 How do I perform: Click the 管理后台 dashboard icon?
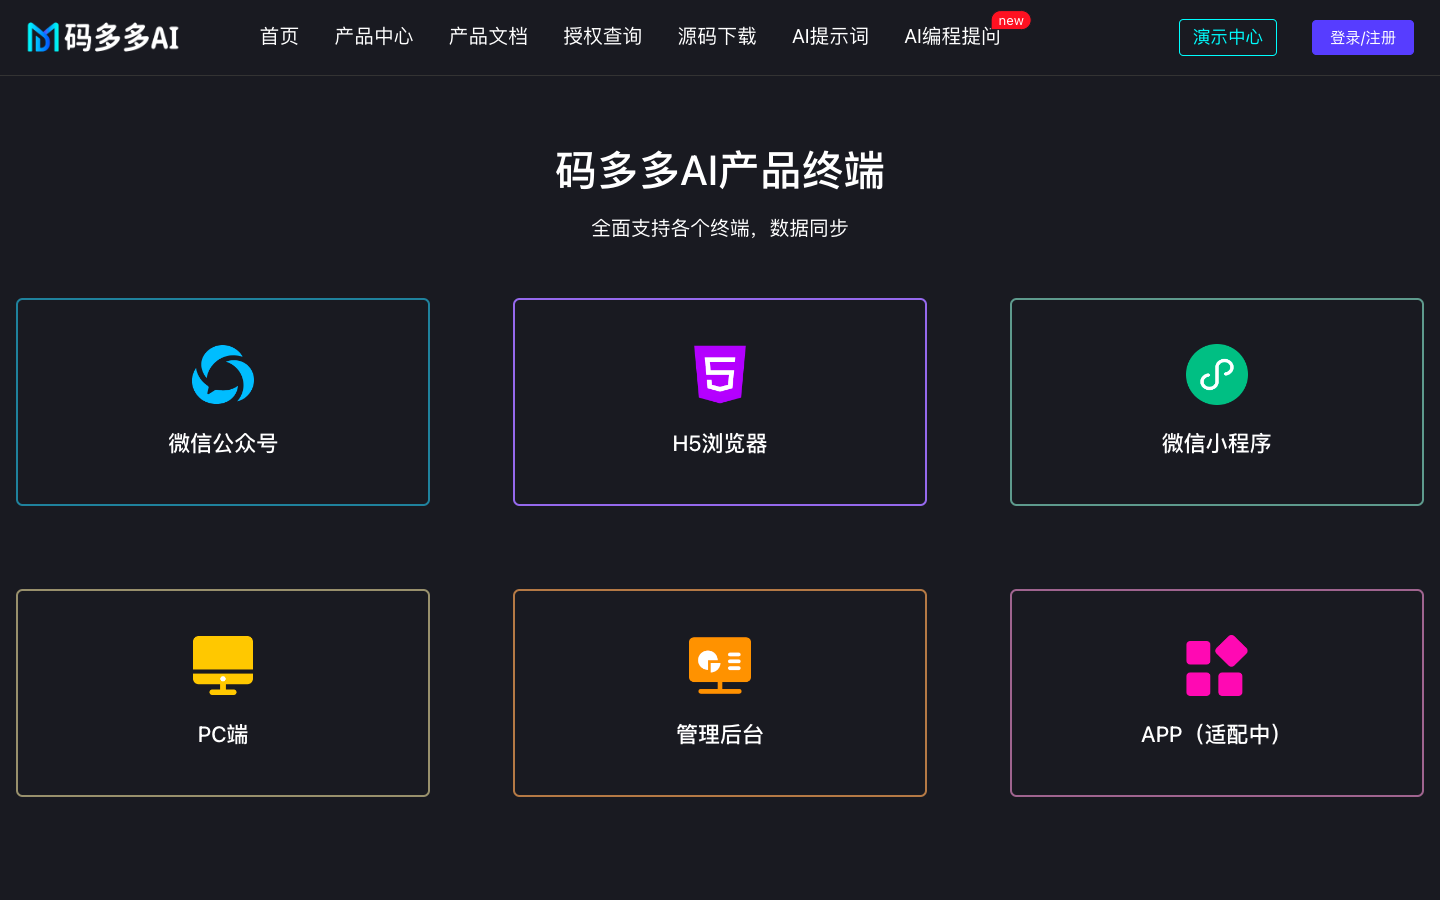(x=719, y=665)
